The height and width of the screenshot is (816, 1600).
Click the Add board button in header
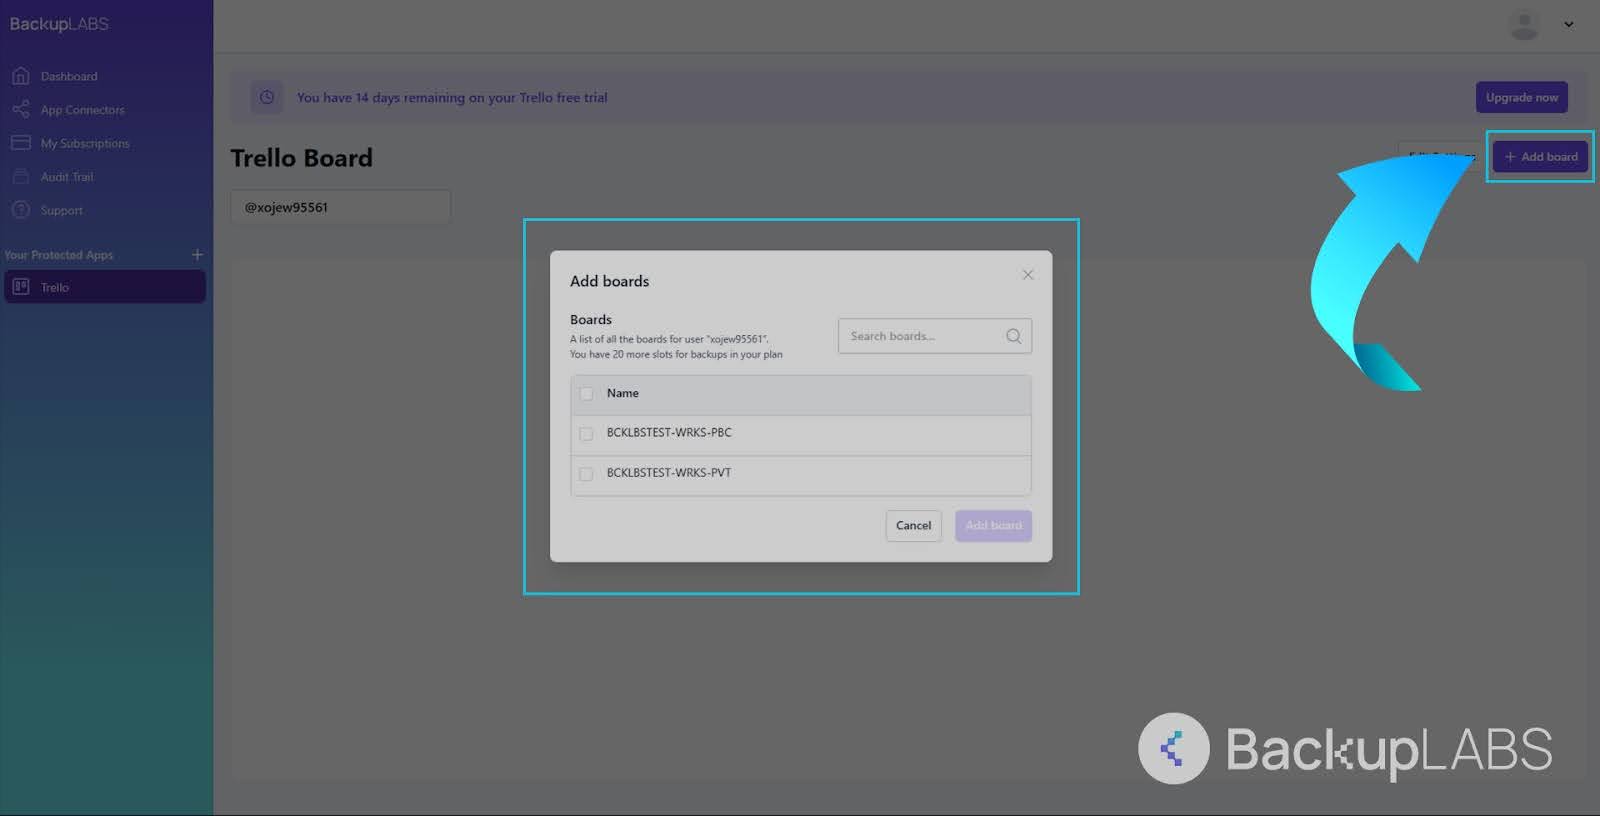coord(1541,157)
